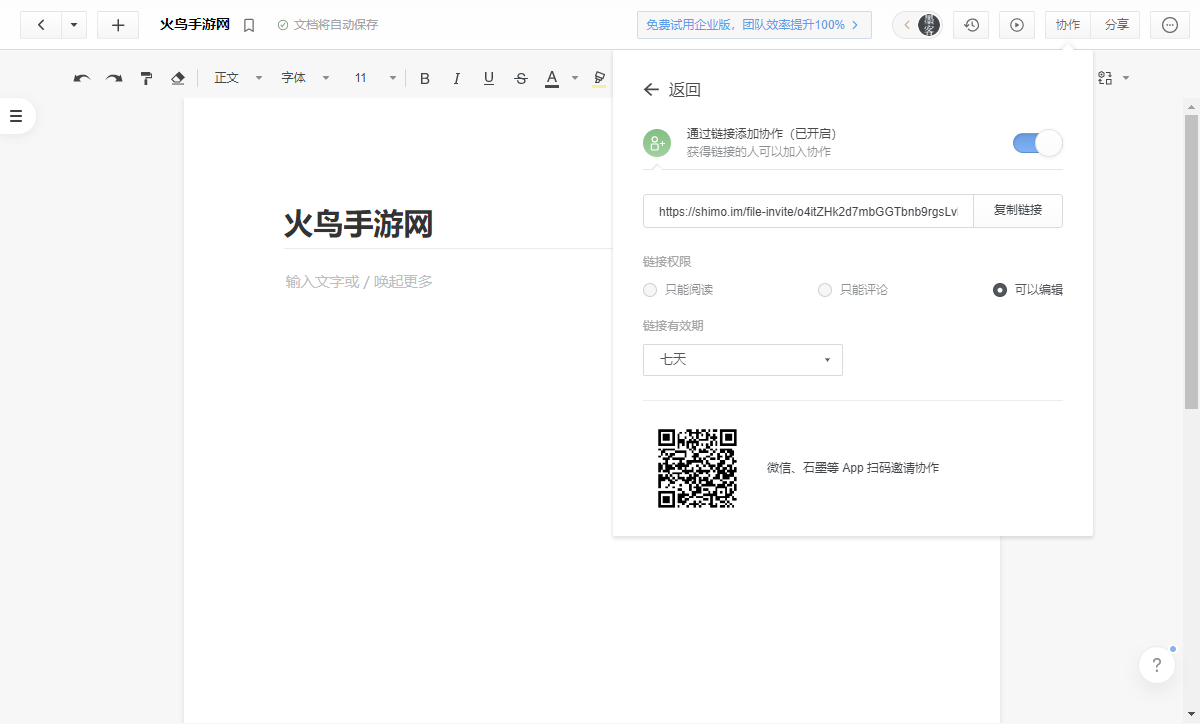Click the green add-collaborator person icon
Screen dimensions: 1200x724
coord(657,143)
